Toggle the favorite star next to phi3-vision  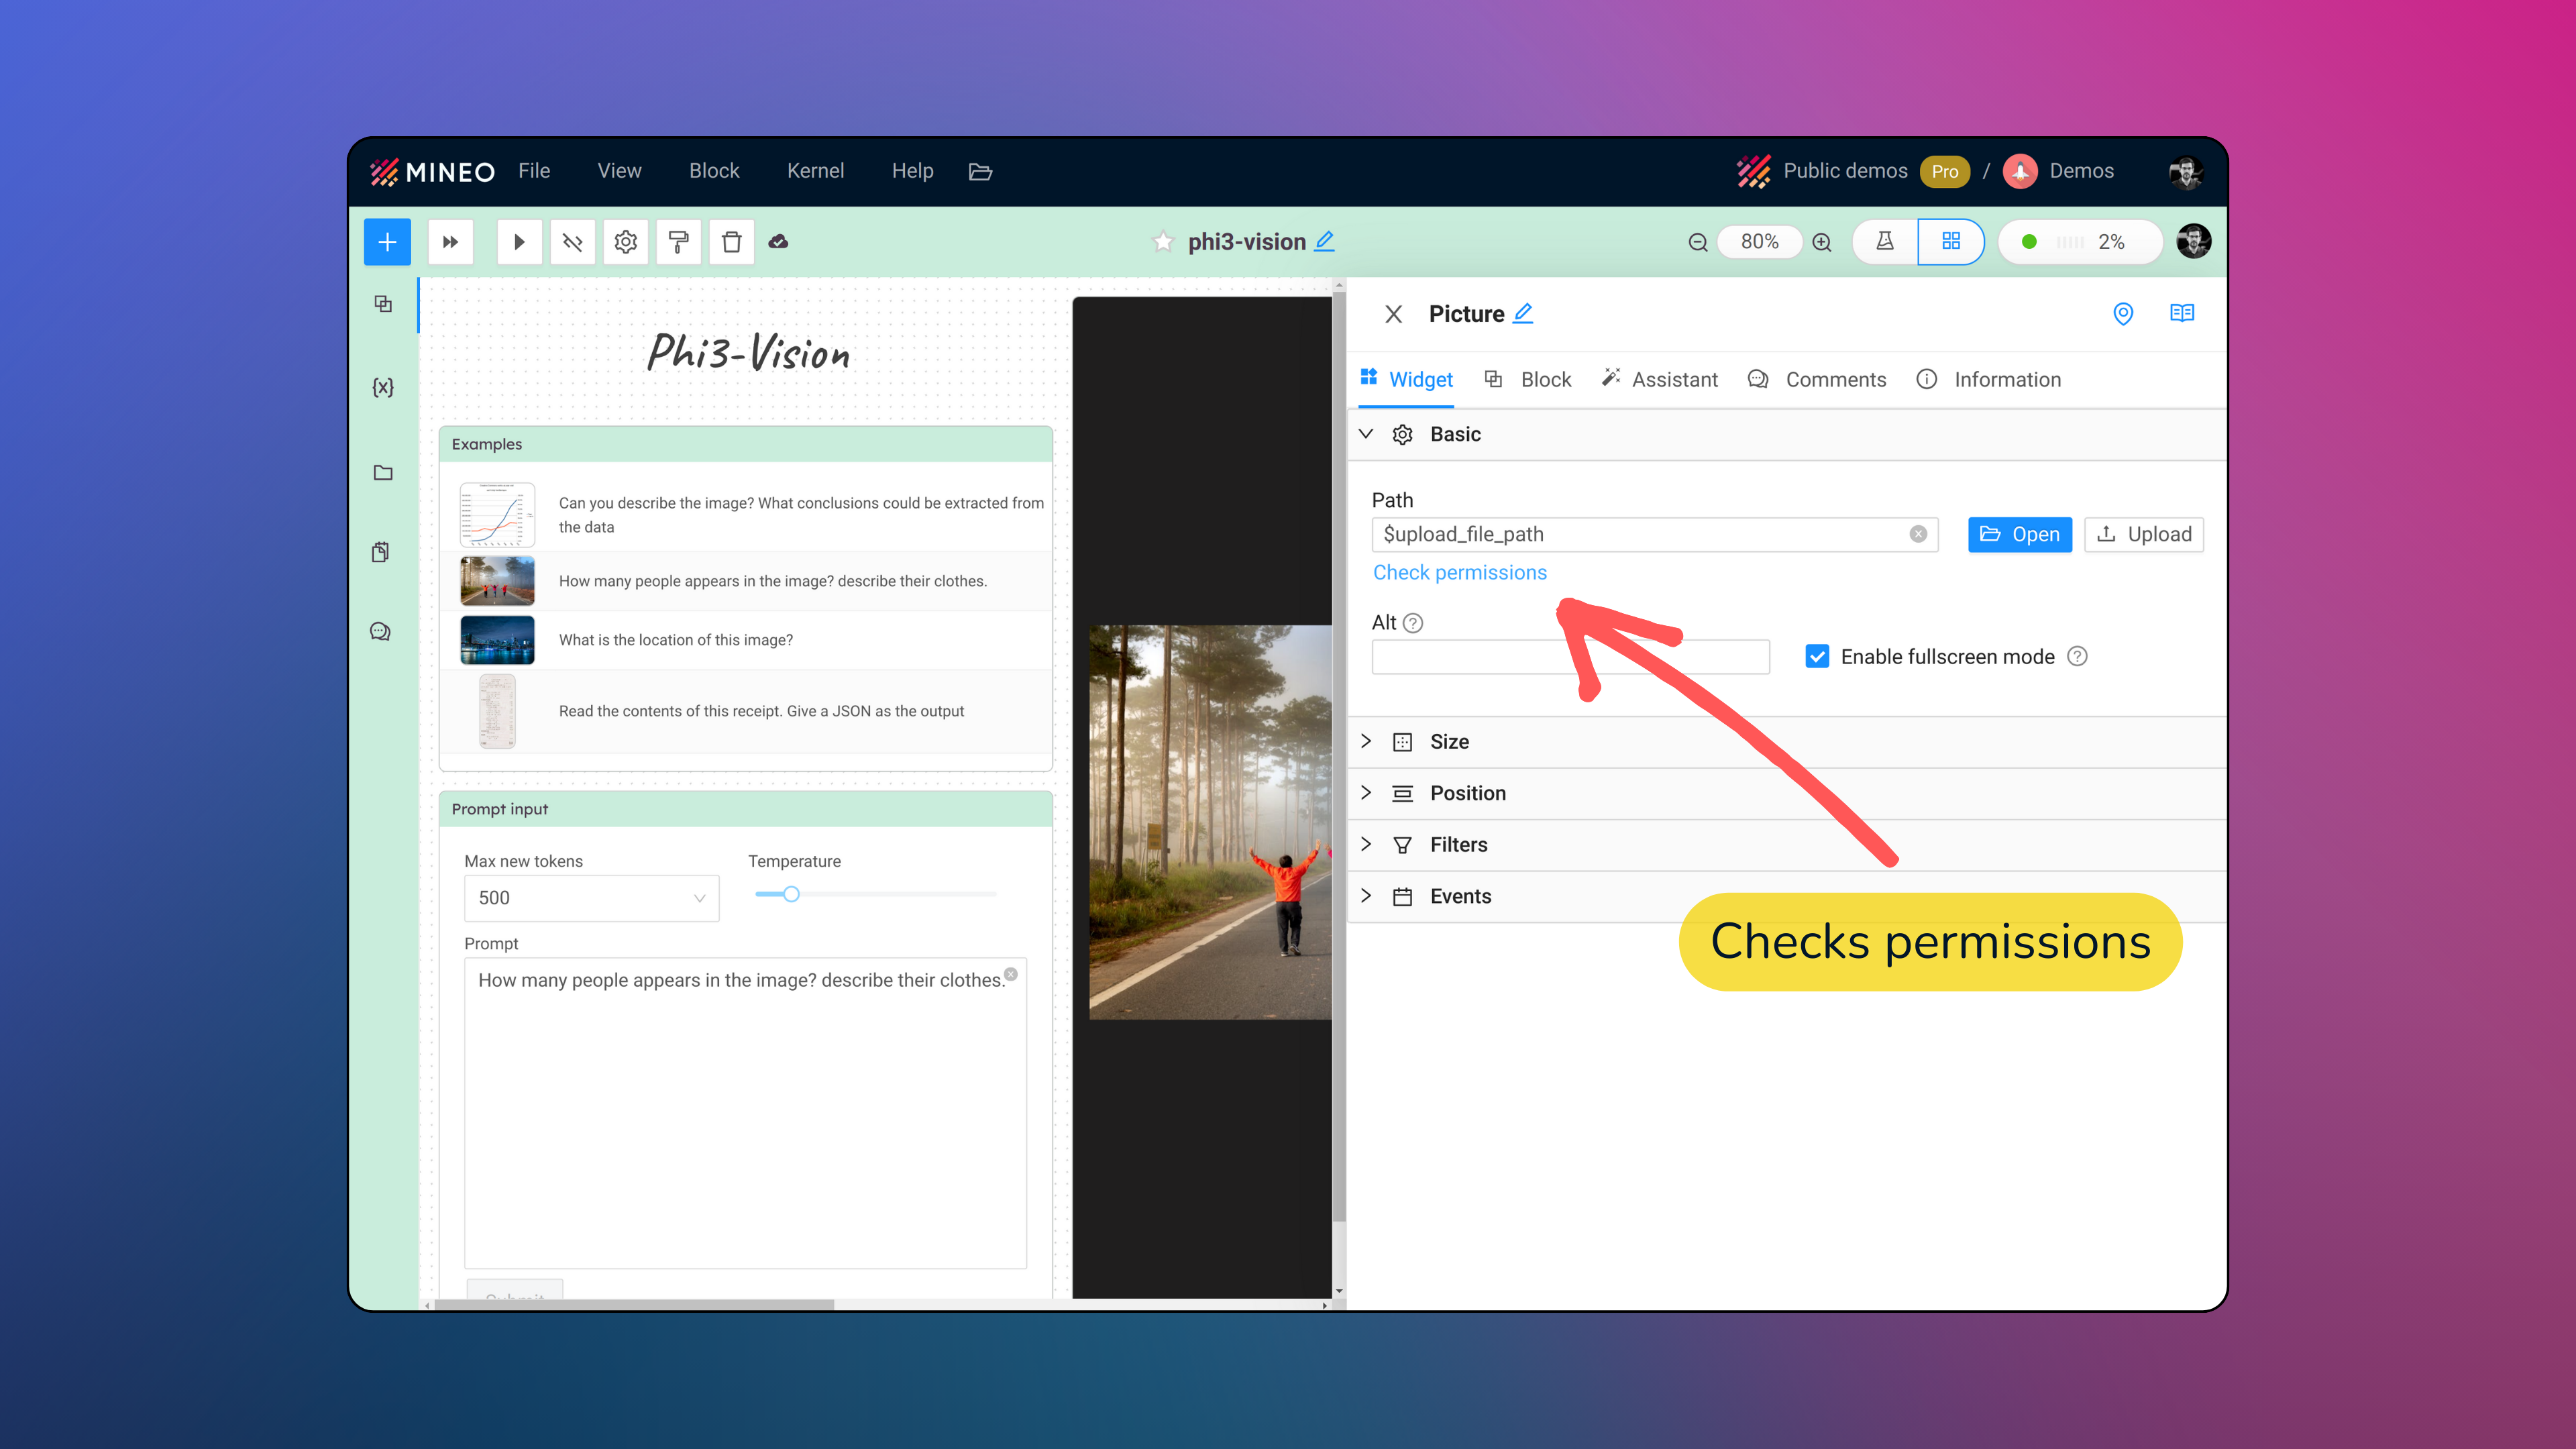[x=1162, y=242]
